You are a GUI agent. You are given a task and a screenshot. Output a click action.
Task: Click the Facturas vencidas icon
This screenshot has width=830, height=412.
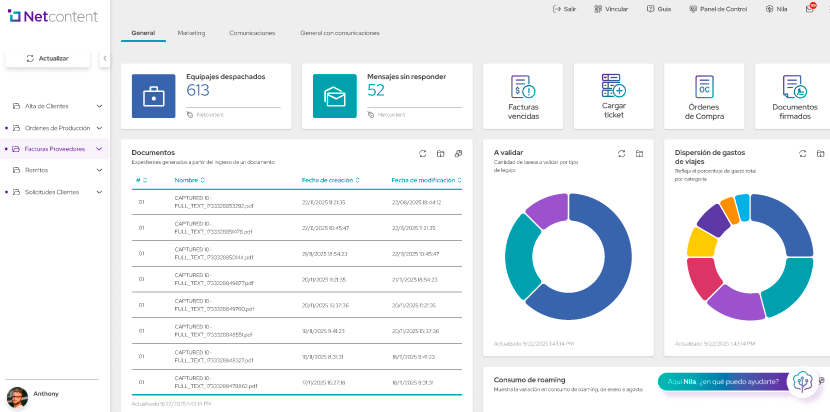[x=523, y=86]
